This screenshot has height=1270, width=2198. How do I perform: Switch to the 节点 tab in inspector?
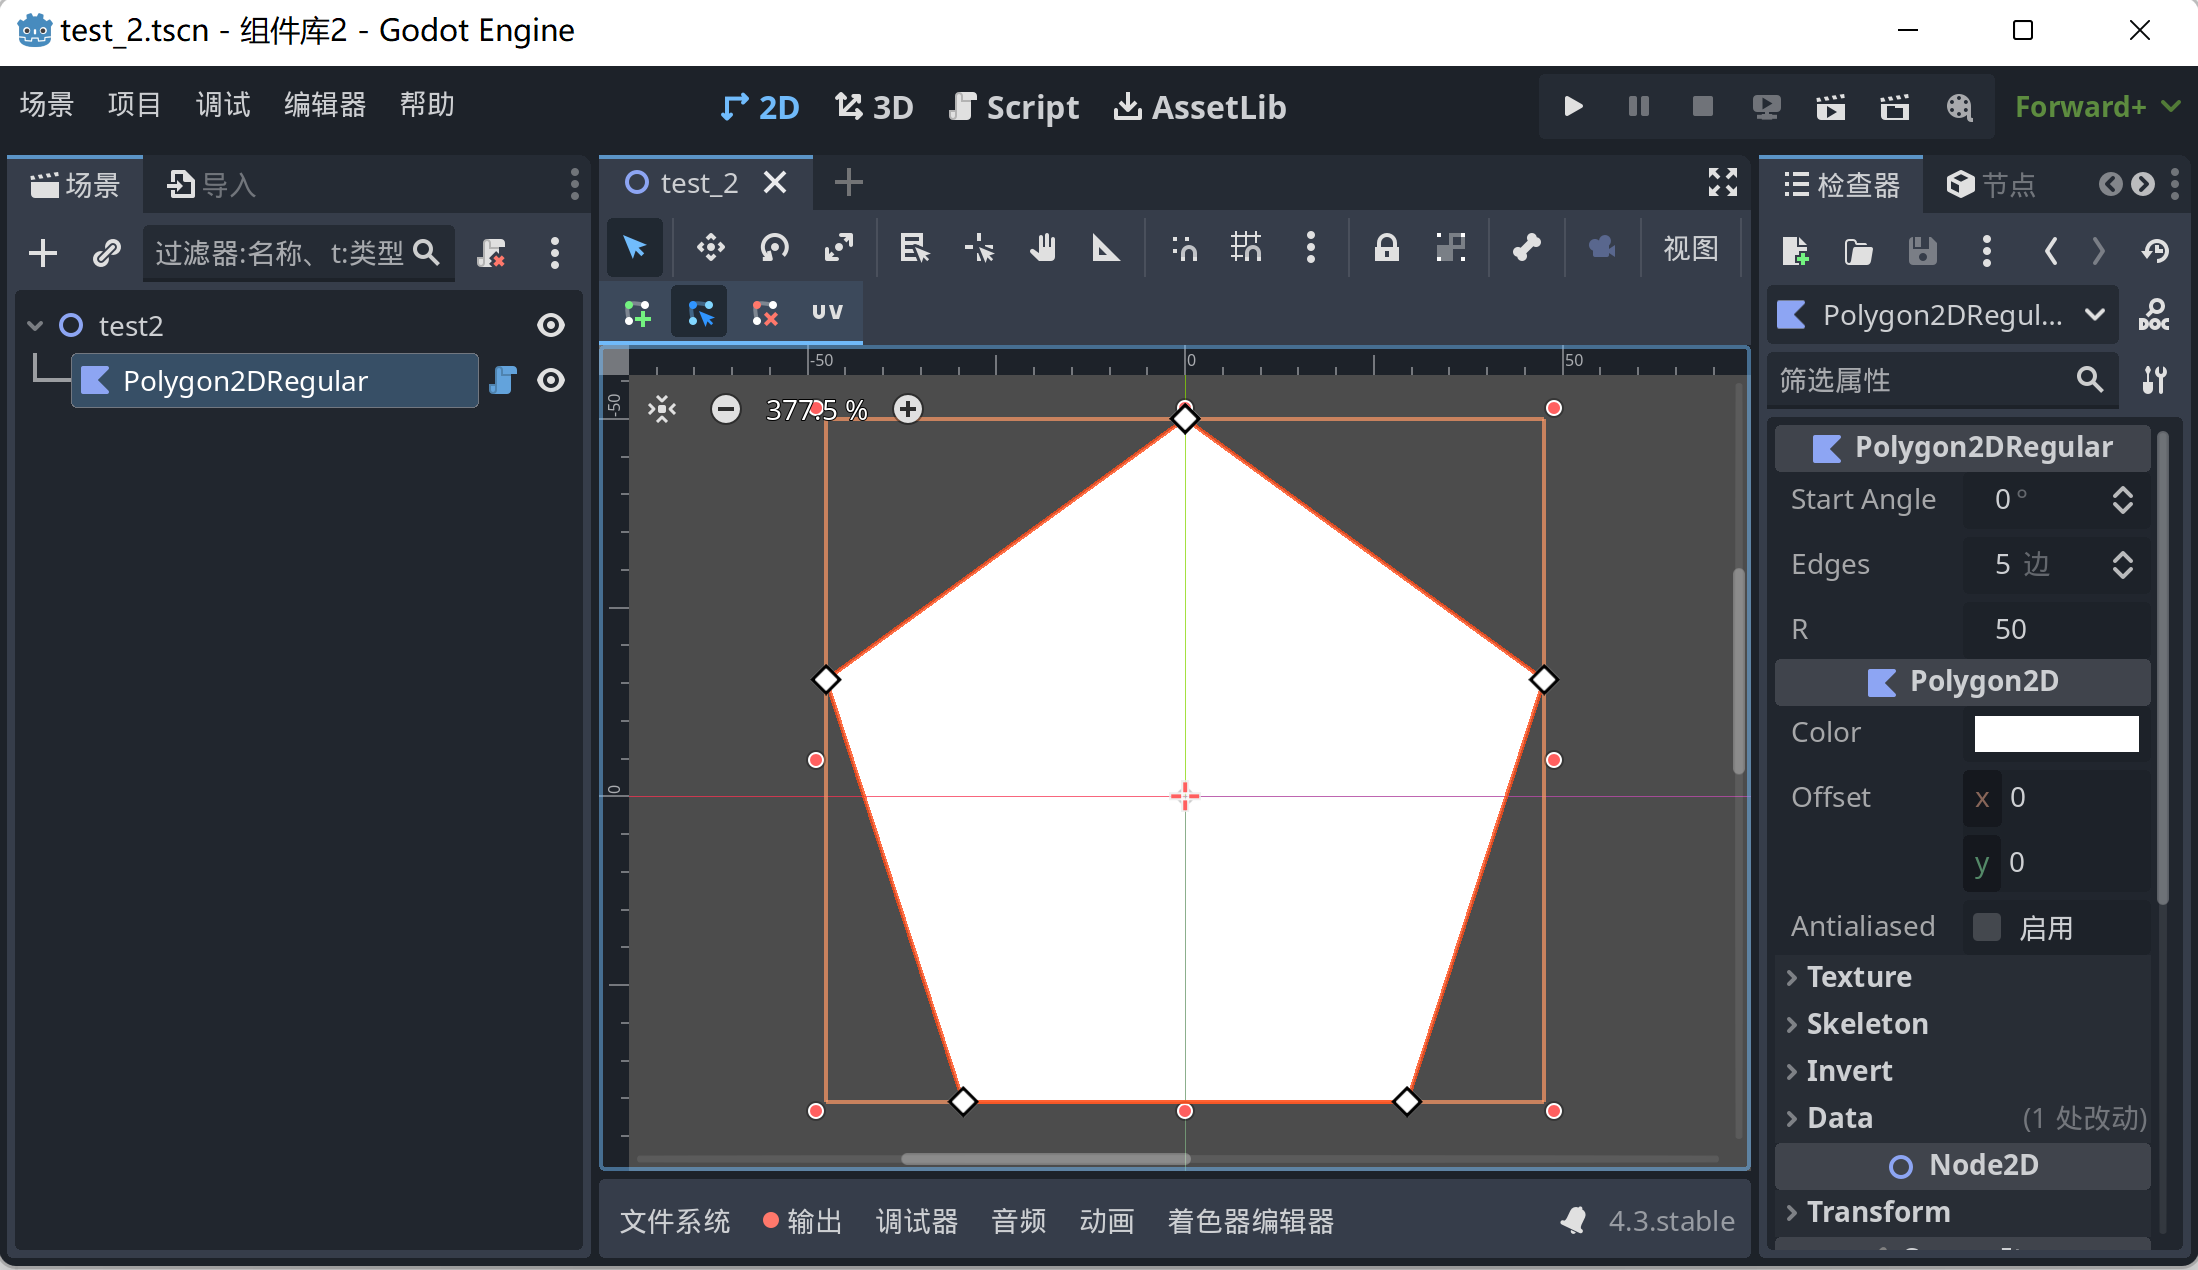click(1991, 184)
